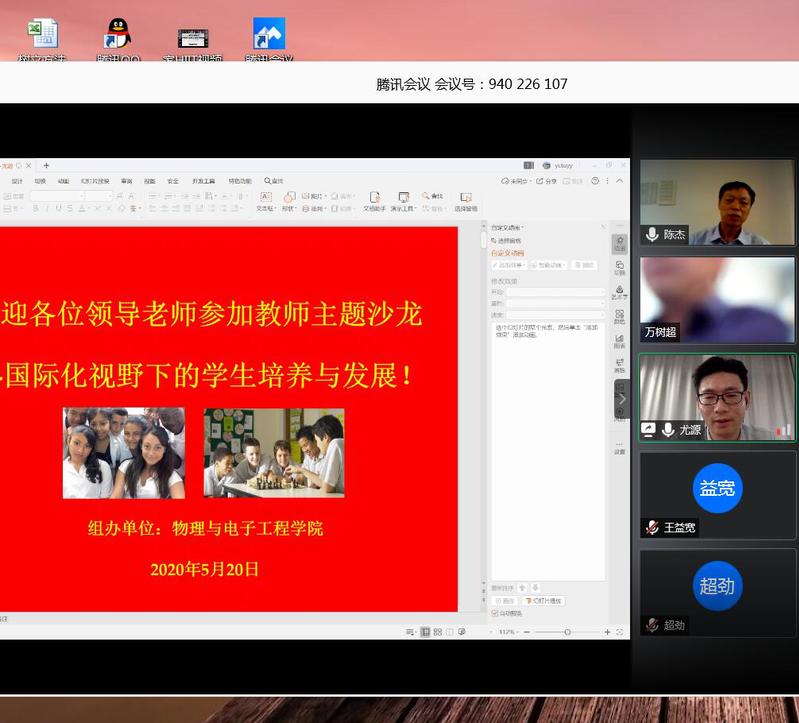
Task: Switch to slide sorter view in the status bar
Action: coord(437,632)
